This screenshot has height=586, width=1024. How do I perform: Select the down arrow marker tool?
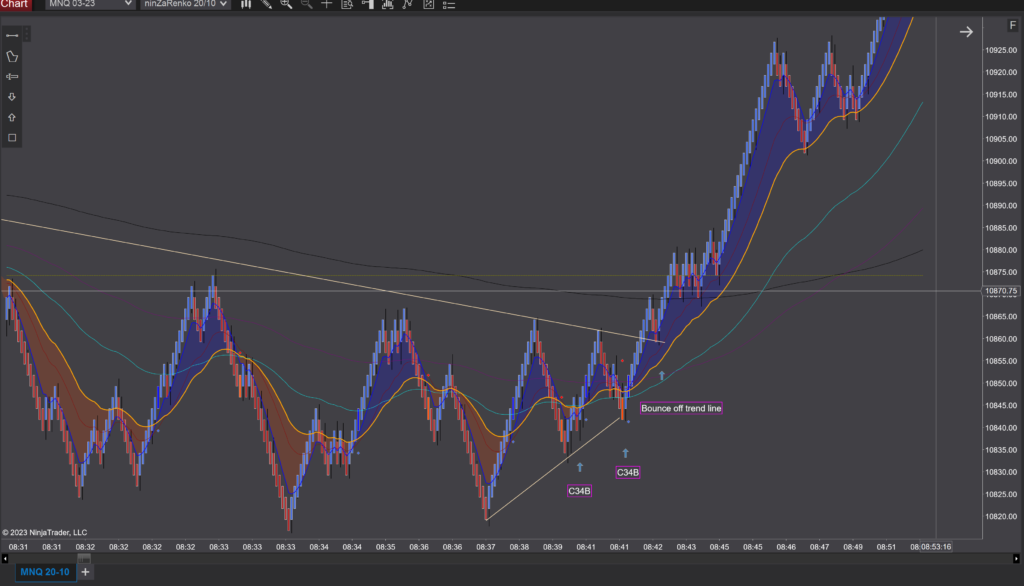coord(12,97)
